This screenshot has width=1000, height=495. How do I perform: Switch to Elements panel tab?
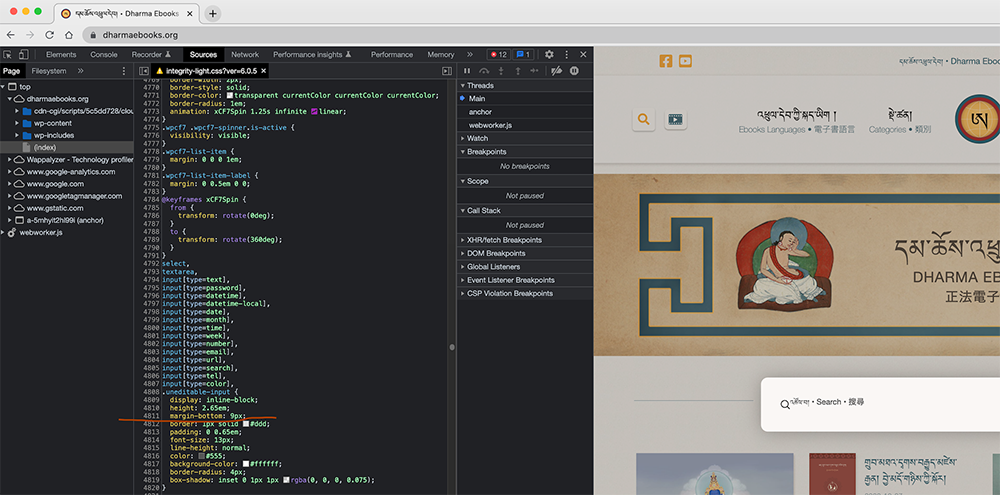61,55
